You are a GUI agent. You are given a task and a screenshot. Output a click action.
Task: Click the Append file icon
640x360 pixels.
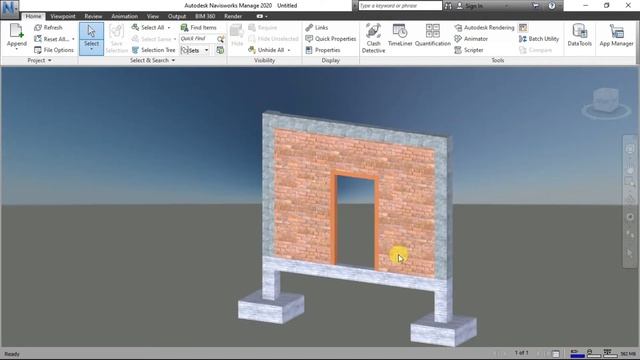click(x=16, y=31)
